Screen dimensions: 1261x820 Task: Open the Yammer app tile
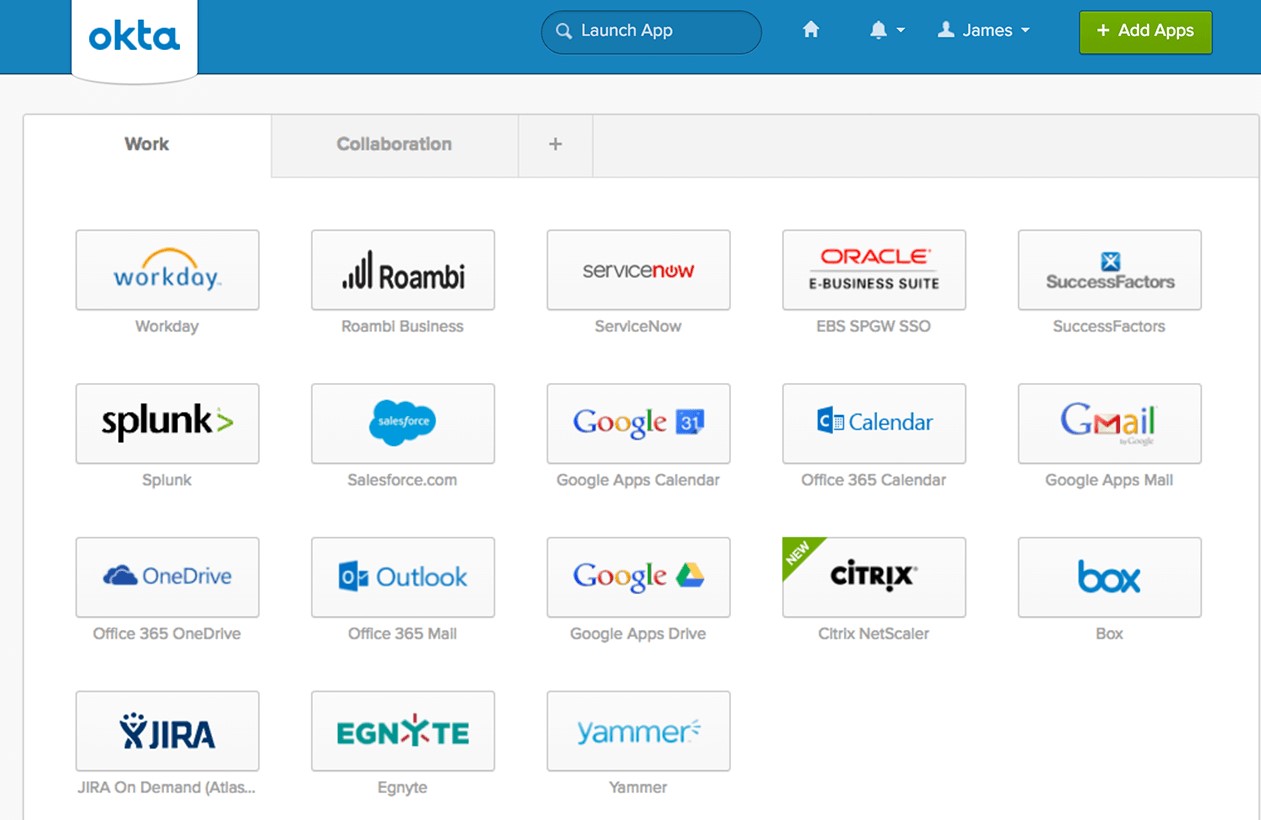point(638,731)
